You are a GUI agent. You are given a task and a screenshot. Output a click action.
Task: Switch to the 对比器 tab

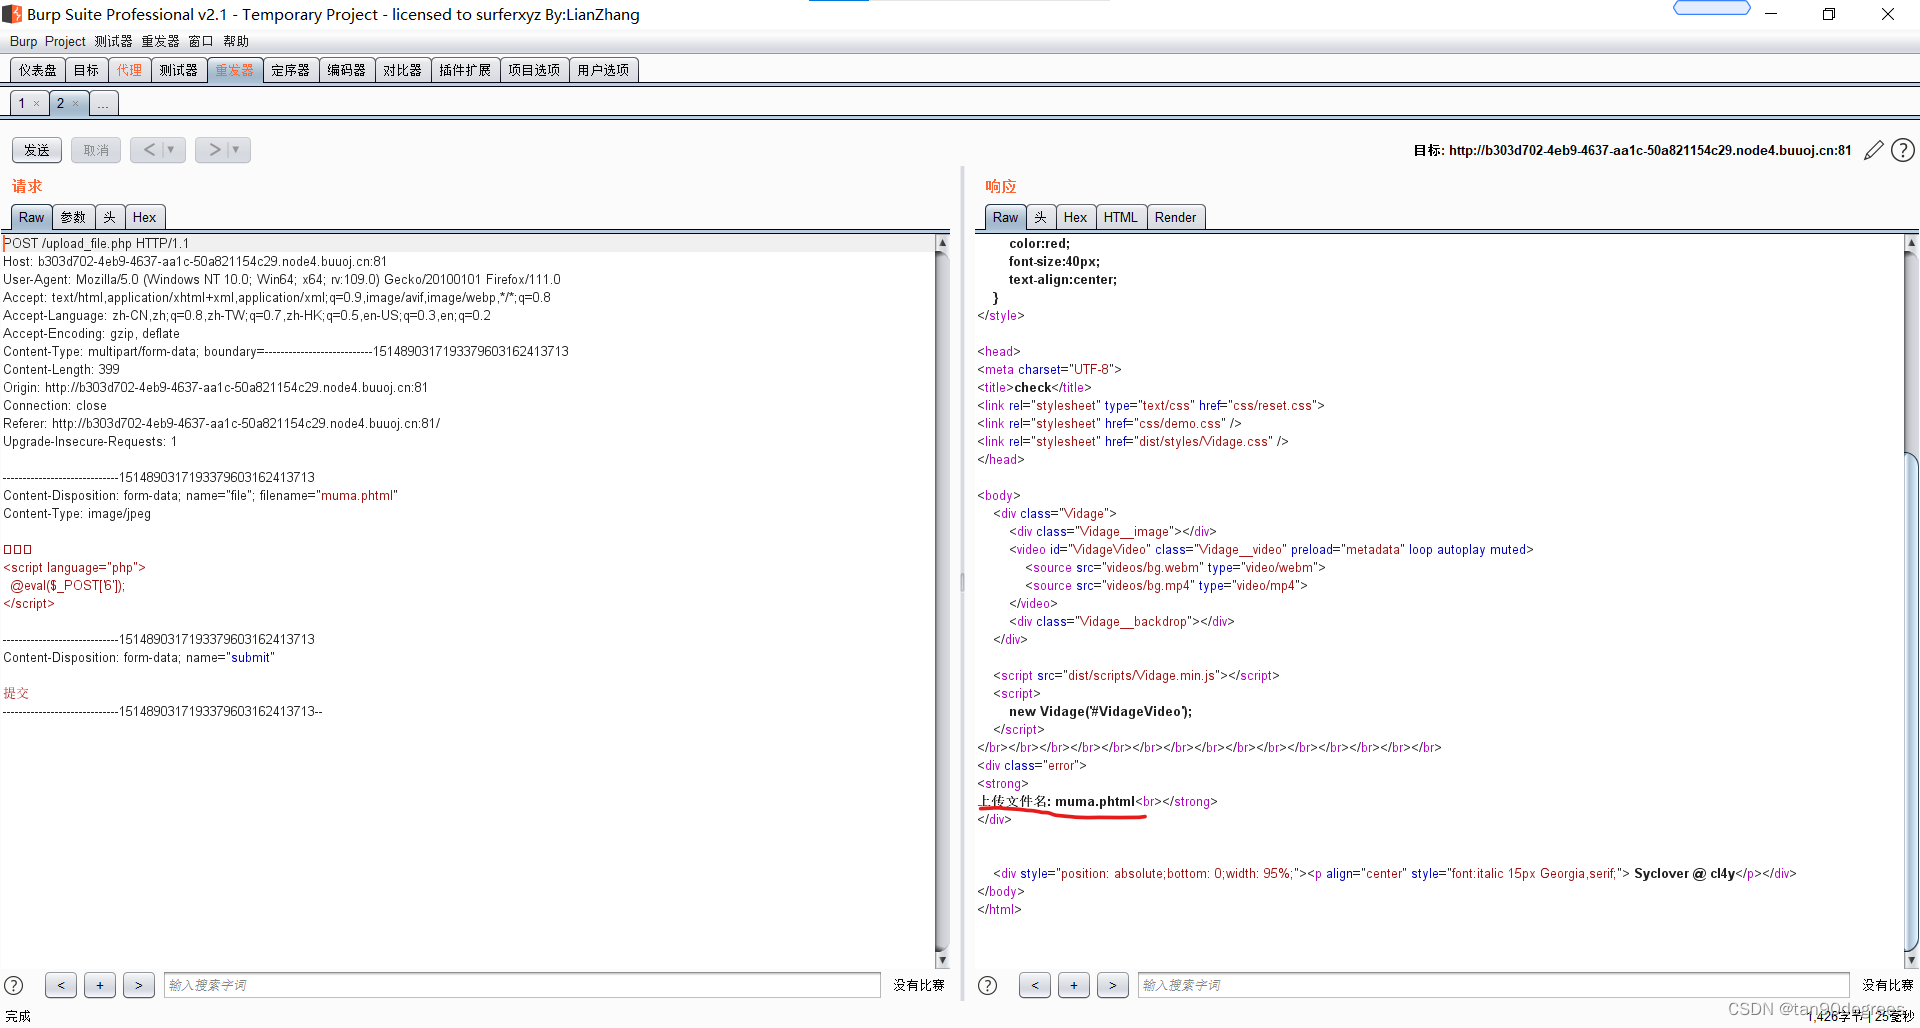pyautogui.click(x=403, y=70)
